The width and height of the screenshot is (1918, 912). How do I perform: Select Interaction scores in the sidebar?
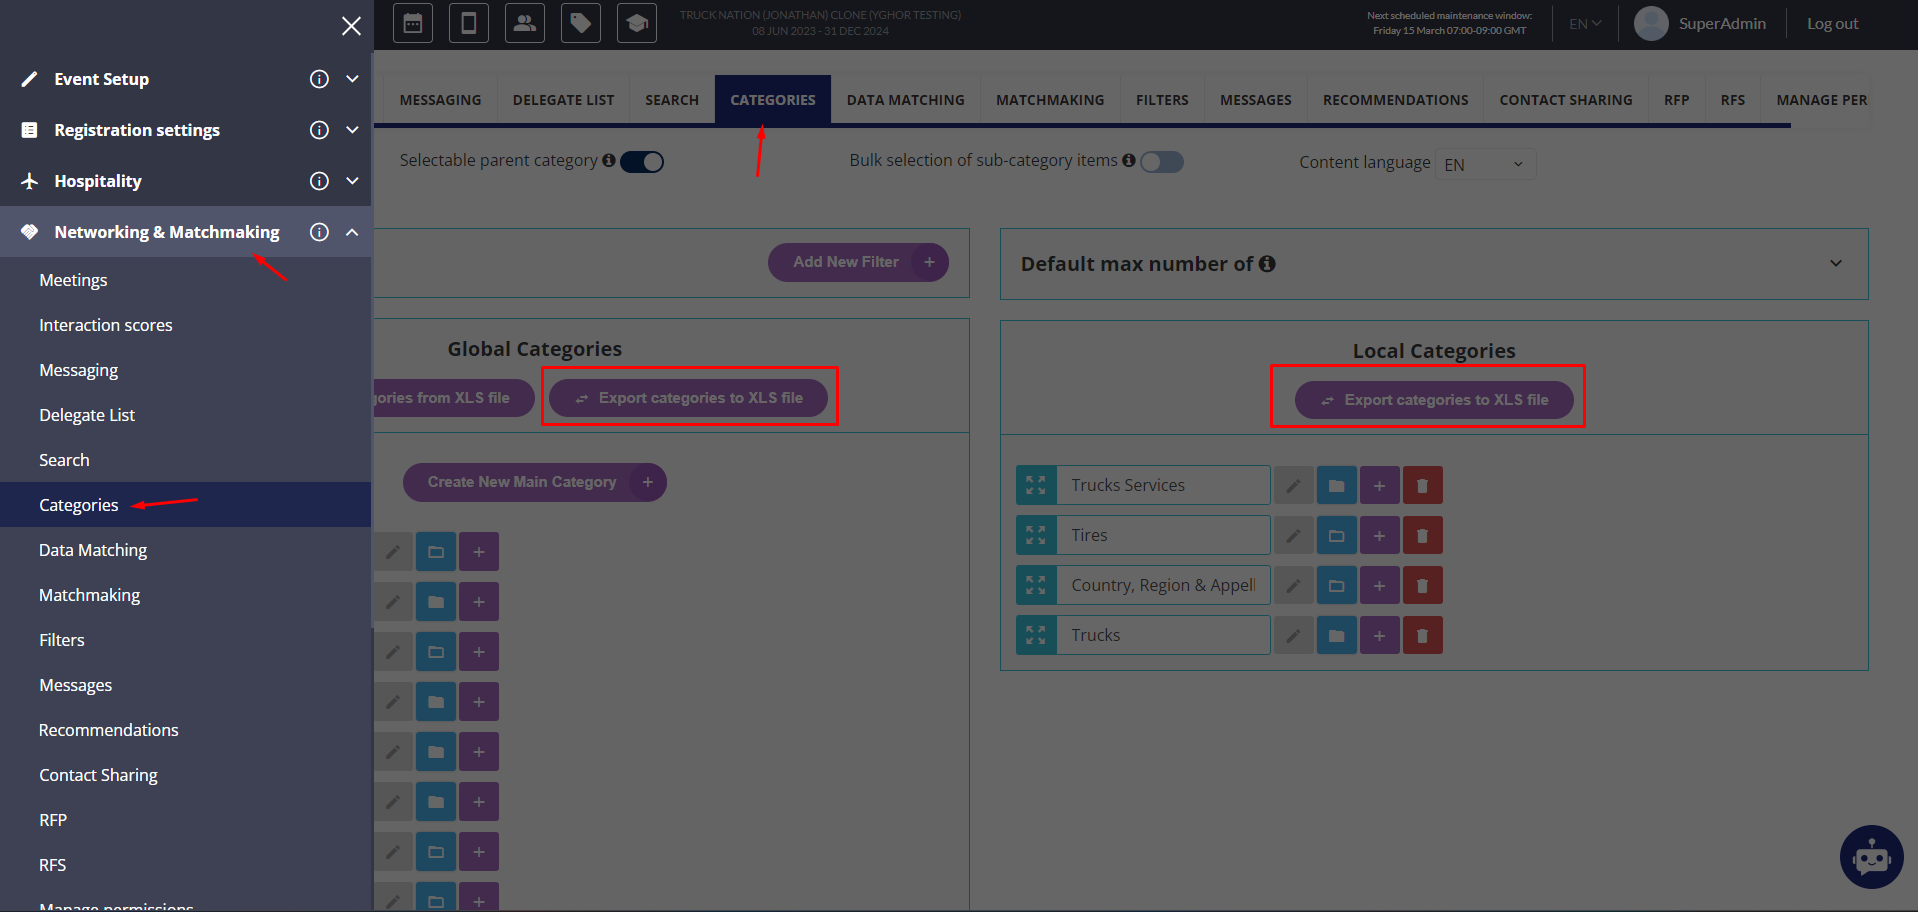(105, 325)
